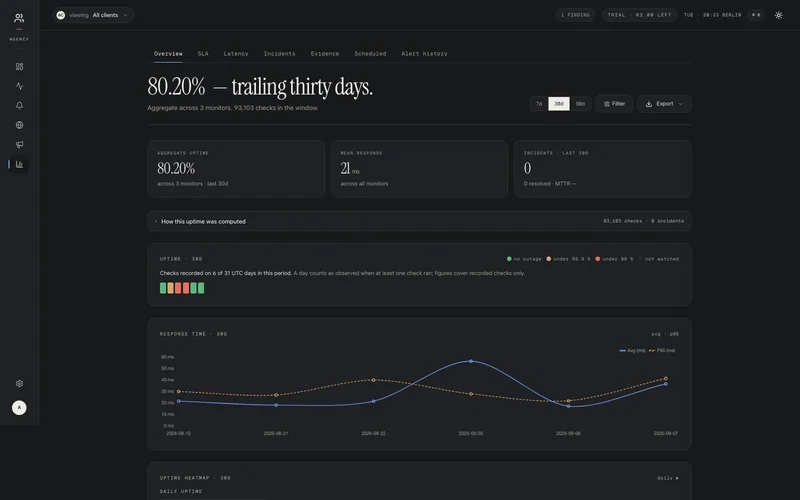Viewport: 800px width, 500px height.
Task: Open the command palette ⌘K shortcut badge
Action: point(756,15)
